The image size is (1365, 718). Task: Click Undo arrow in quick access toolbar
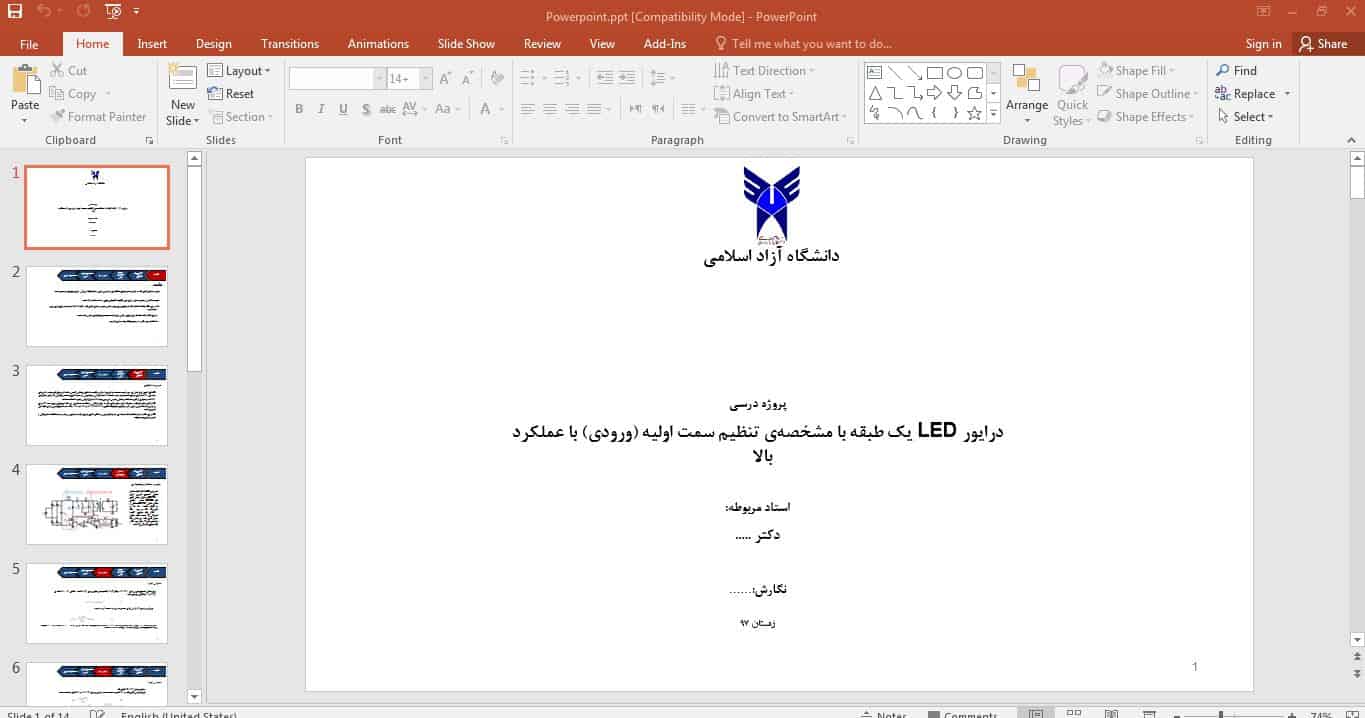click(44, 12)
